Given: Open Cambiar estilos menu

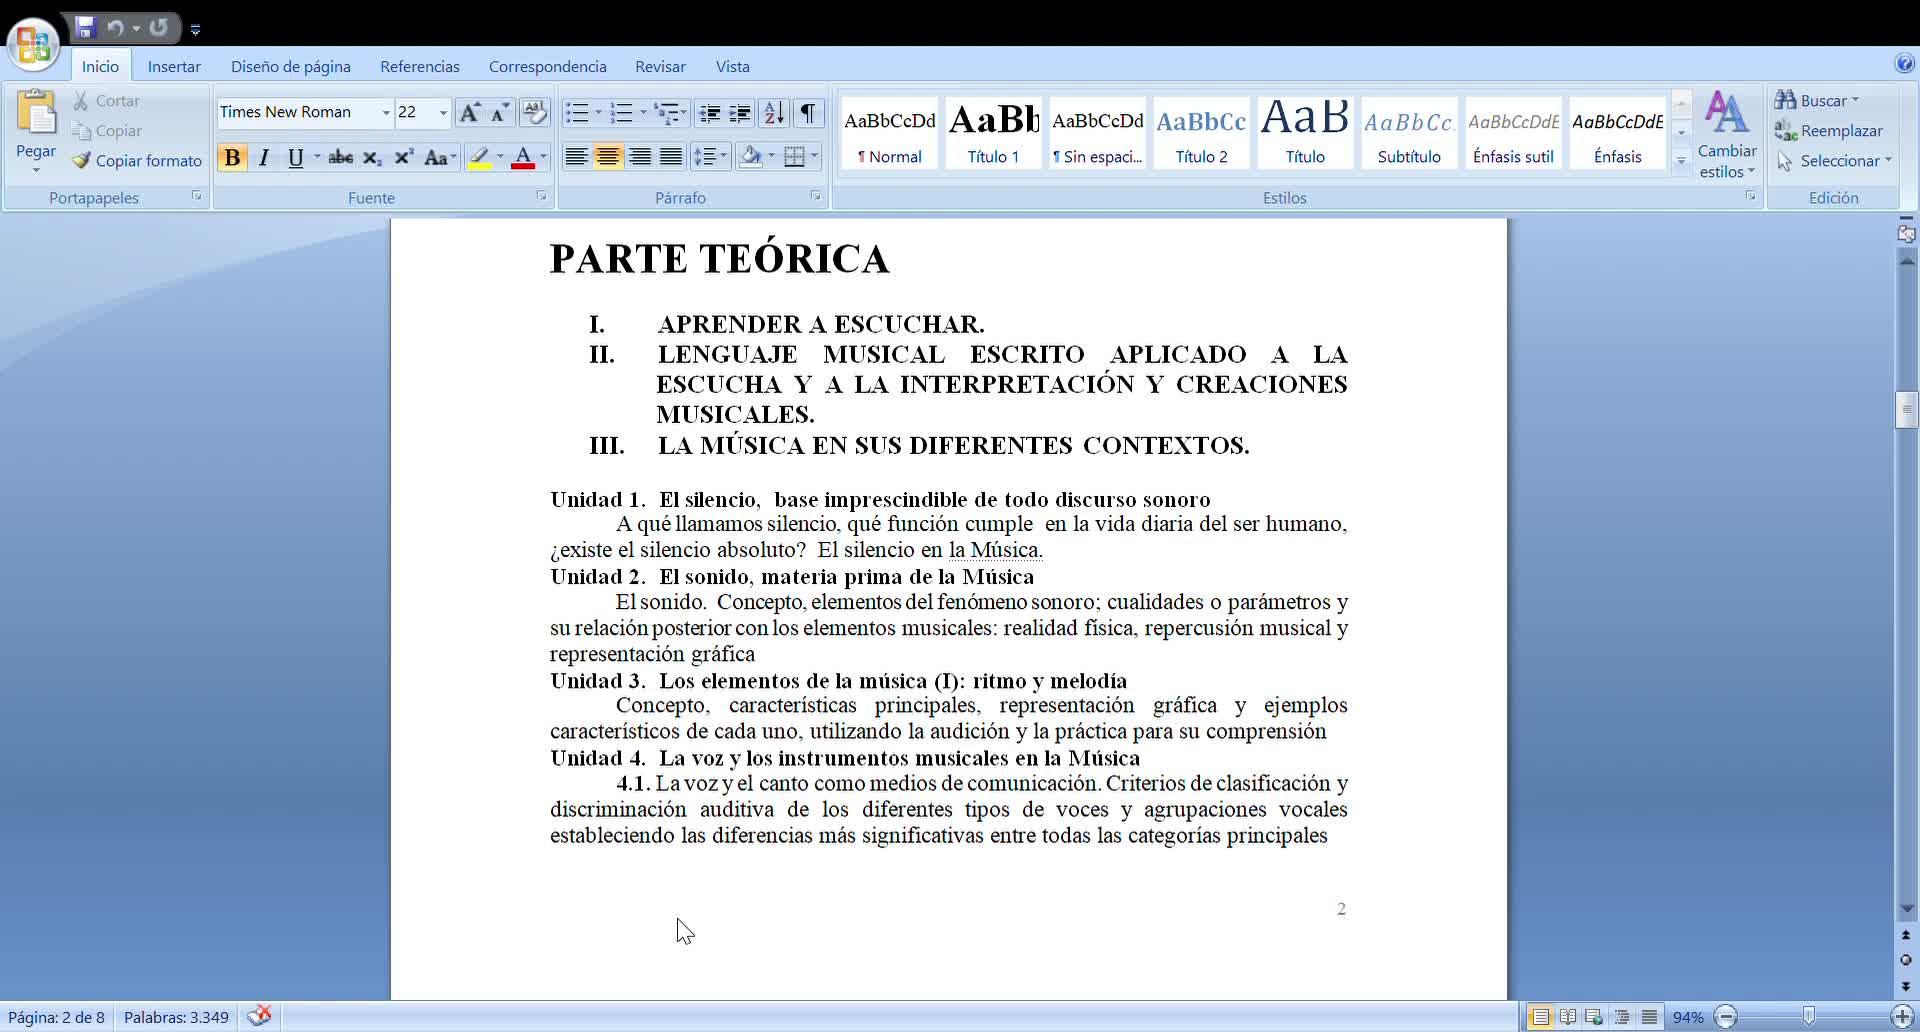Looking at the screenshot, I should pos(1727,134).
